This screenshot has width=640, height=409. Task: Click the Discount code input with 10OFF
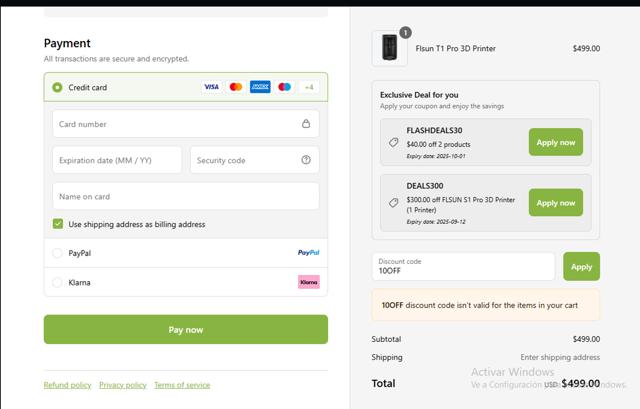pyautogui.click(x=463, y=267)
